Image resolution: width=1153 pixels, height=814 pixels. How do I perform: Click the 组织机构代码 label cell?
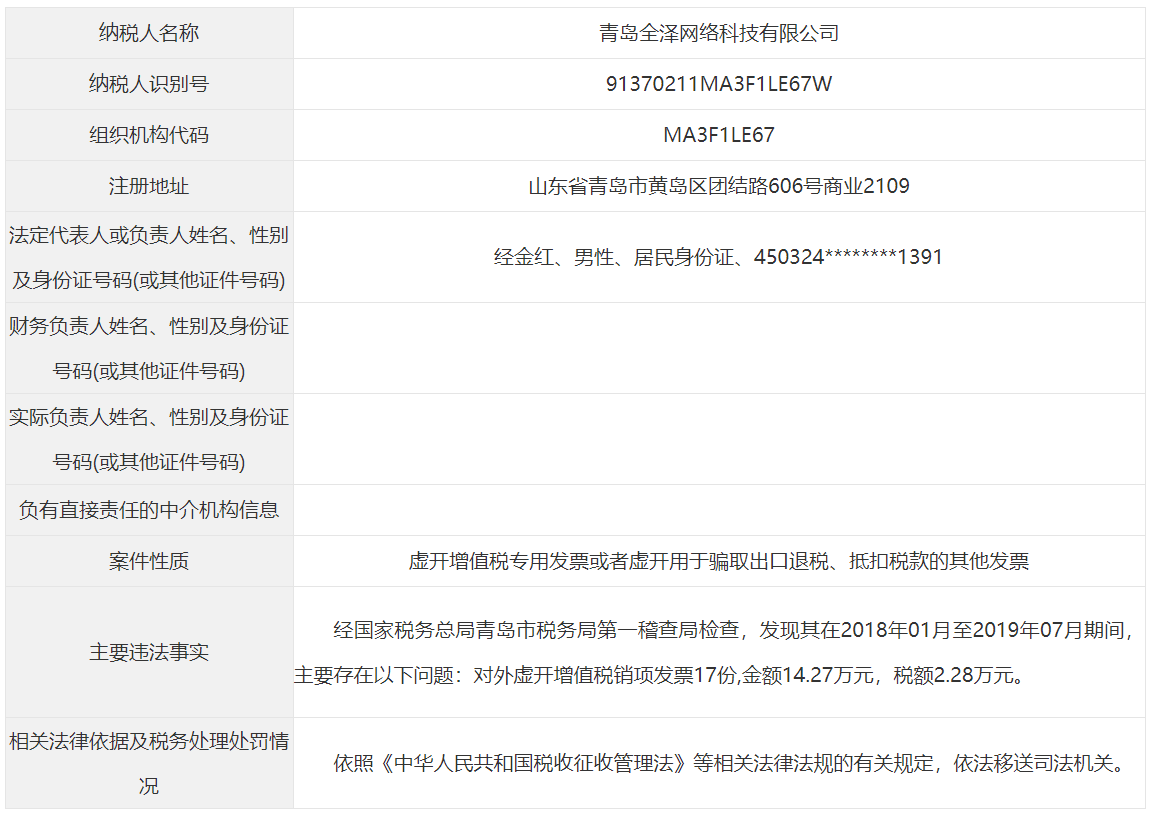[149, 135]
